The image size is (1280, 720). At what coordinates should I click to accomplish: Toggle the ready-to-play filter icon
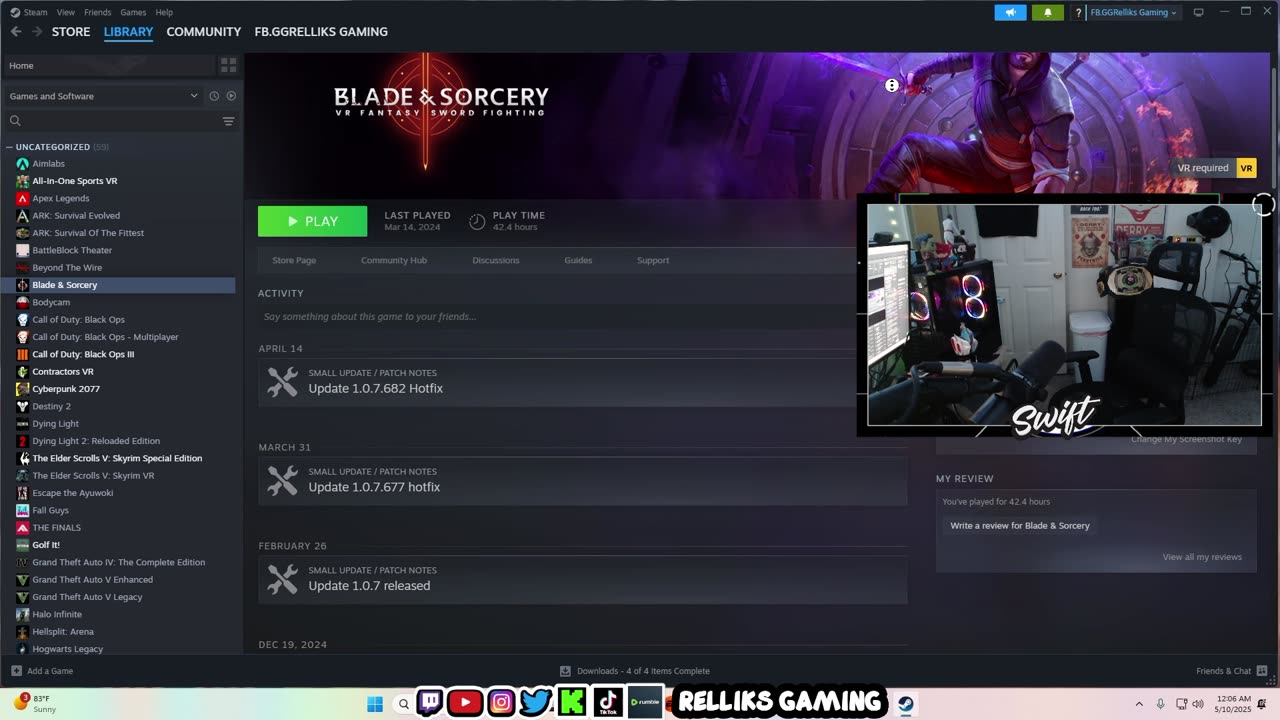[x=231, y=96]
